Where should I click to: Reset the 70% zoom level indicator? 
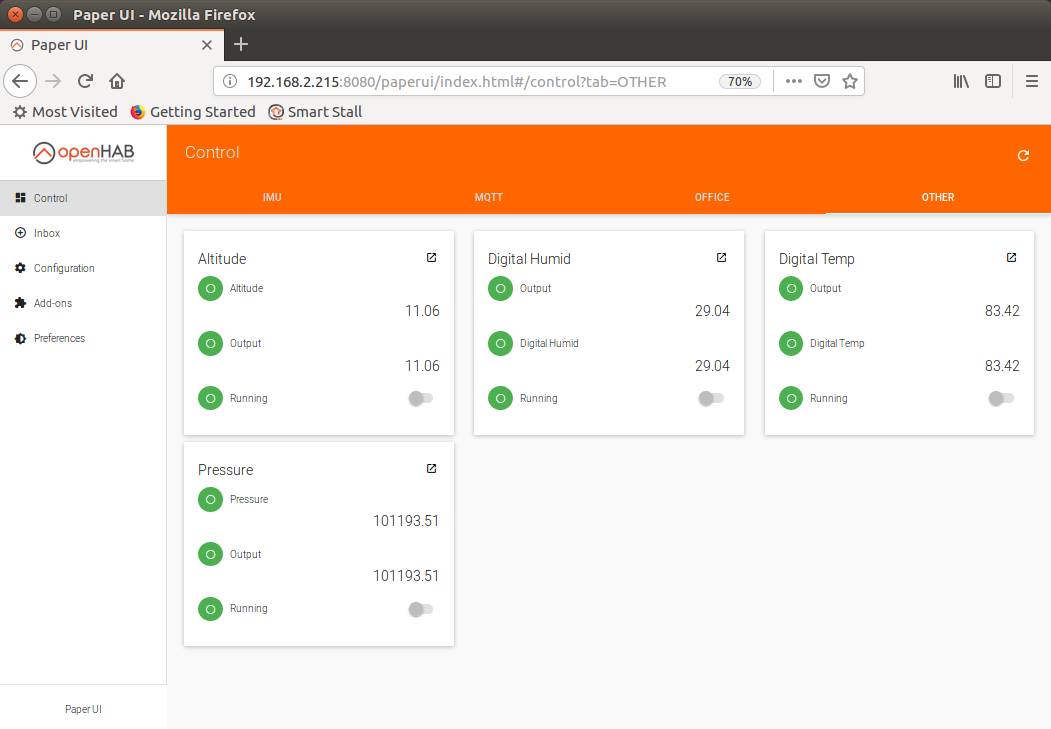[x=740, y=81]
